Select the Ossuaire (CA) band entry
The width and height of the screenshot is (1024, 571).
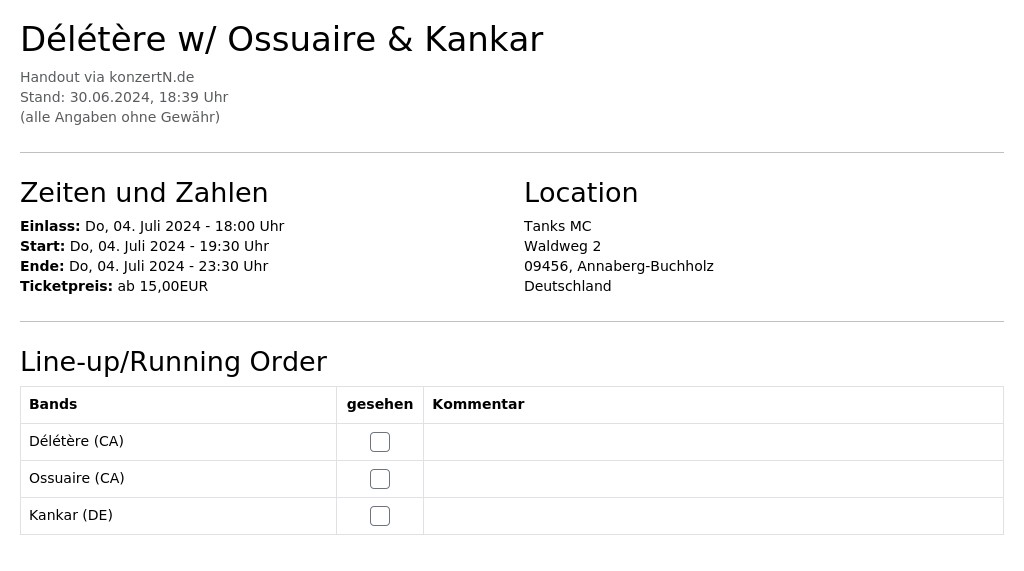click(x=77, y=478)
